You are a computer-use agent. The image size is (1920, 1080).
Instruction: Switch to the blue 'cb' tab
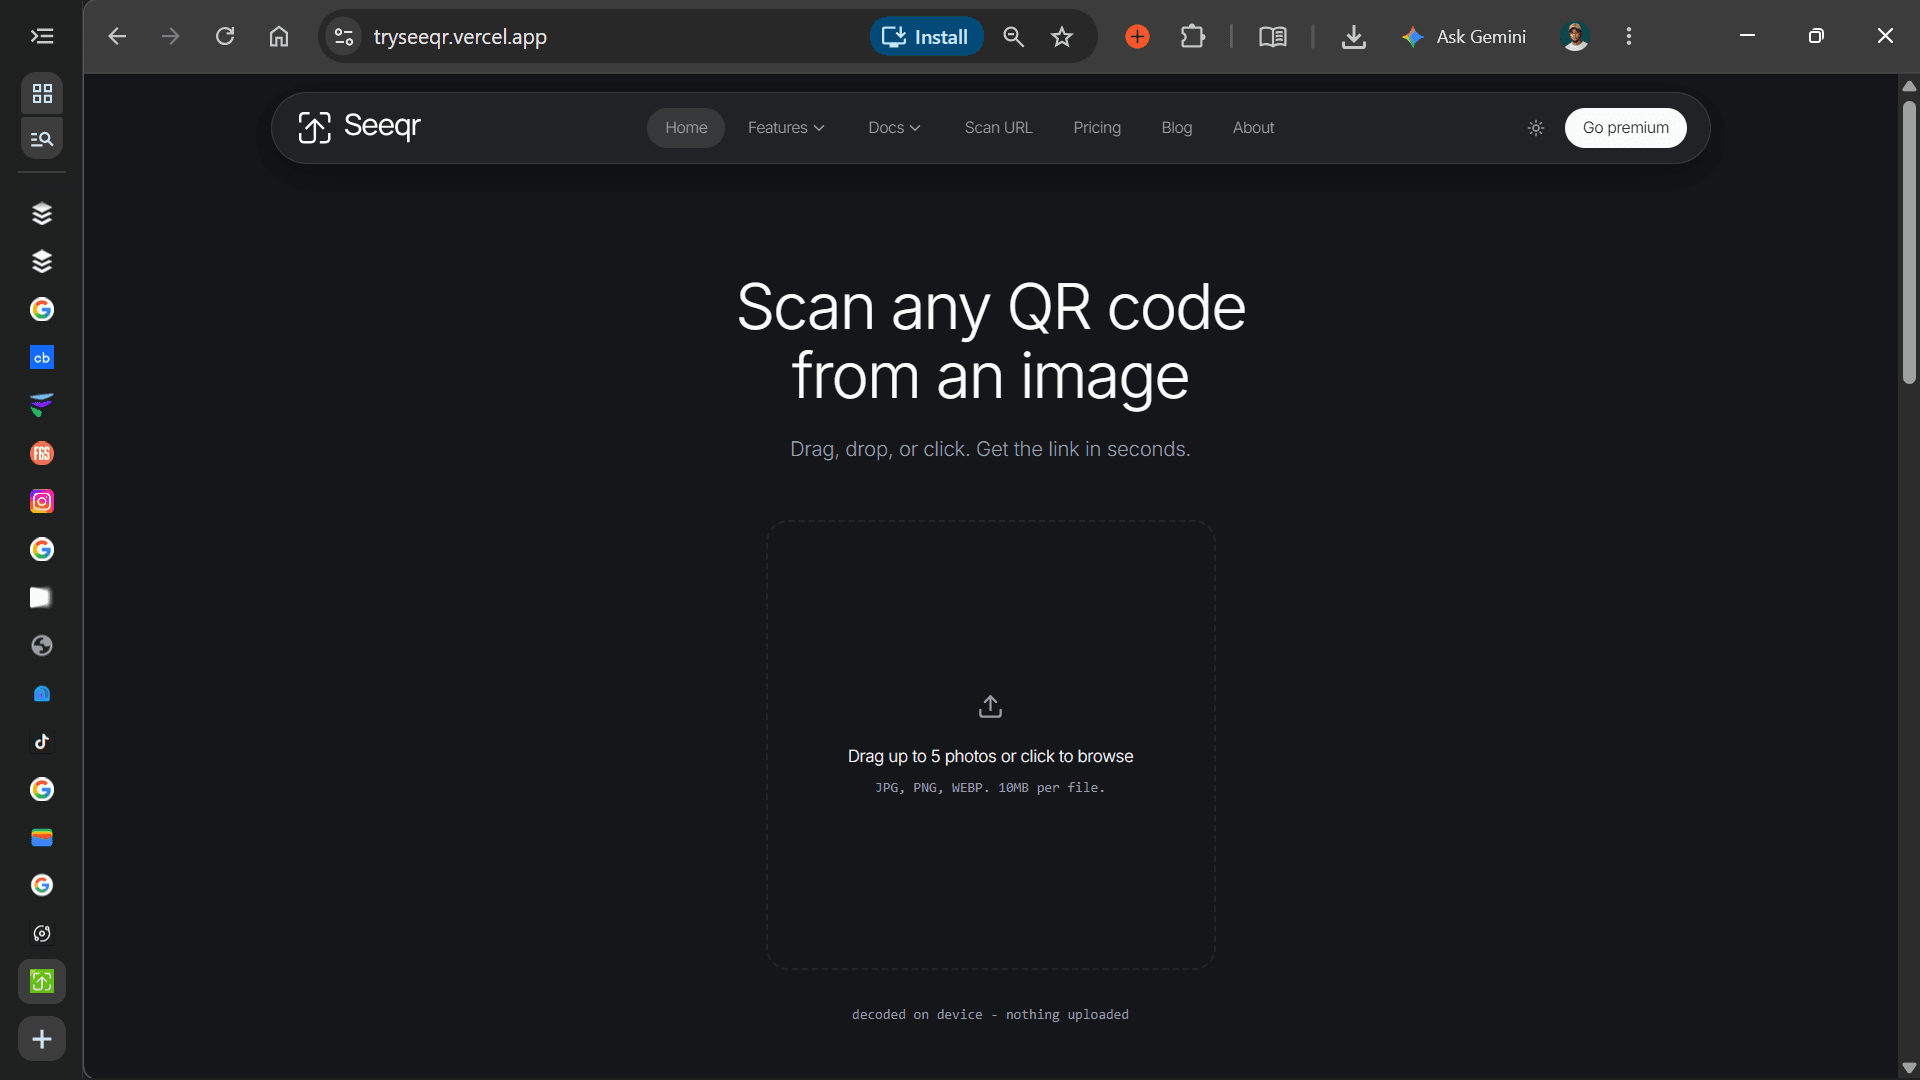pyautogui.click(x=42, y=358)
